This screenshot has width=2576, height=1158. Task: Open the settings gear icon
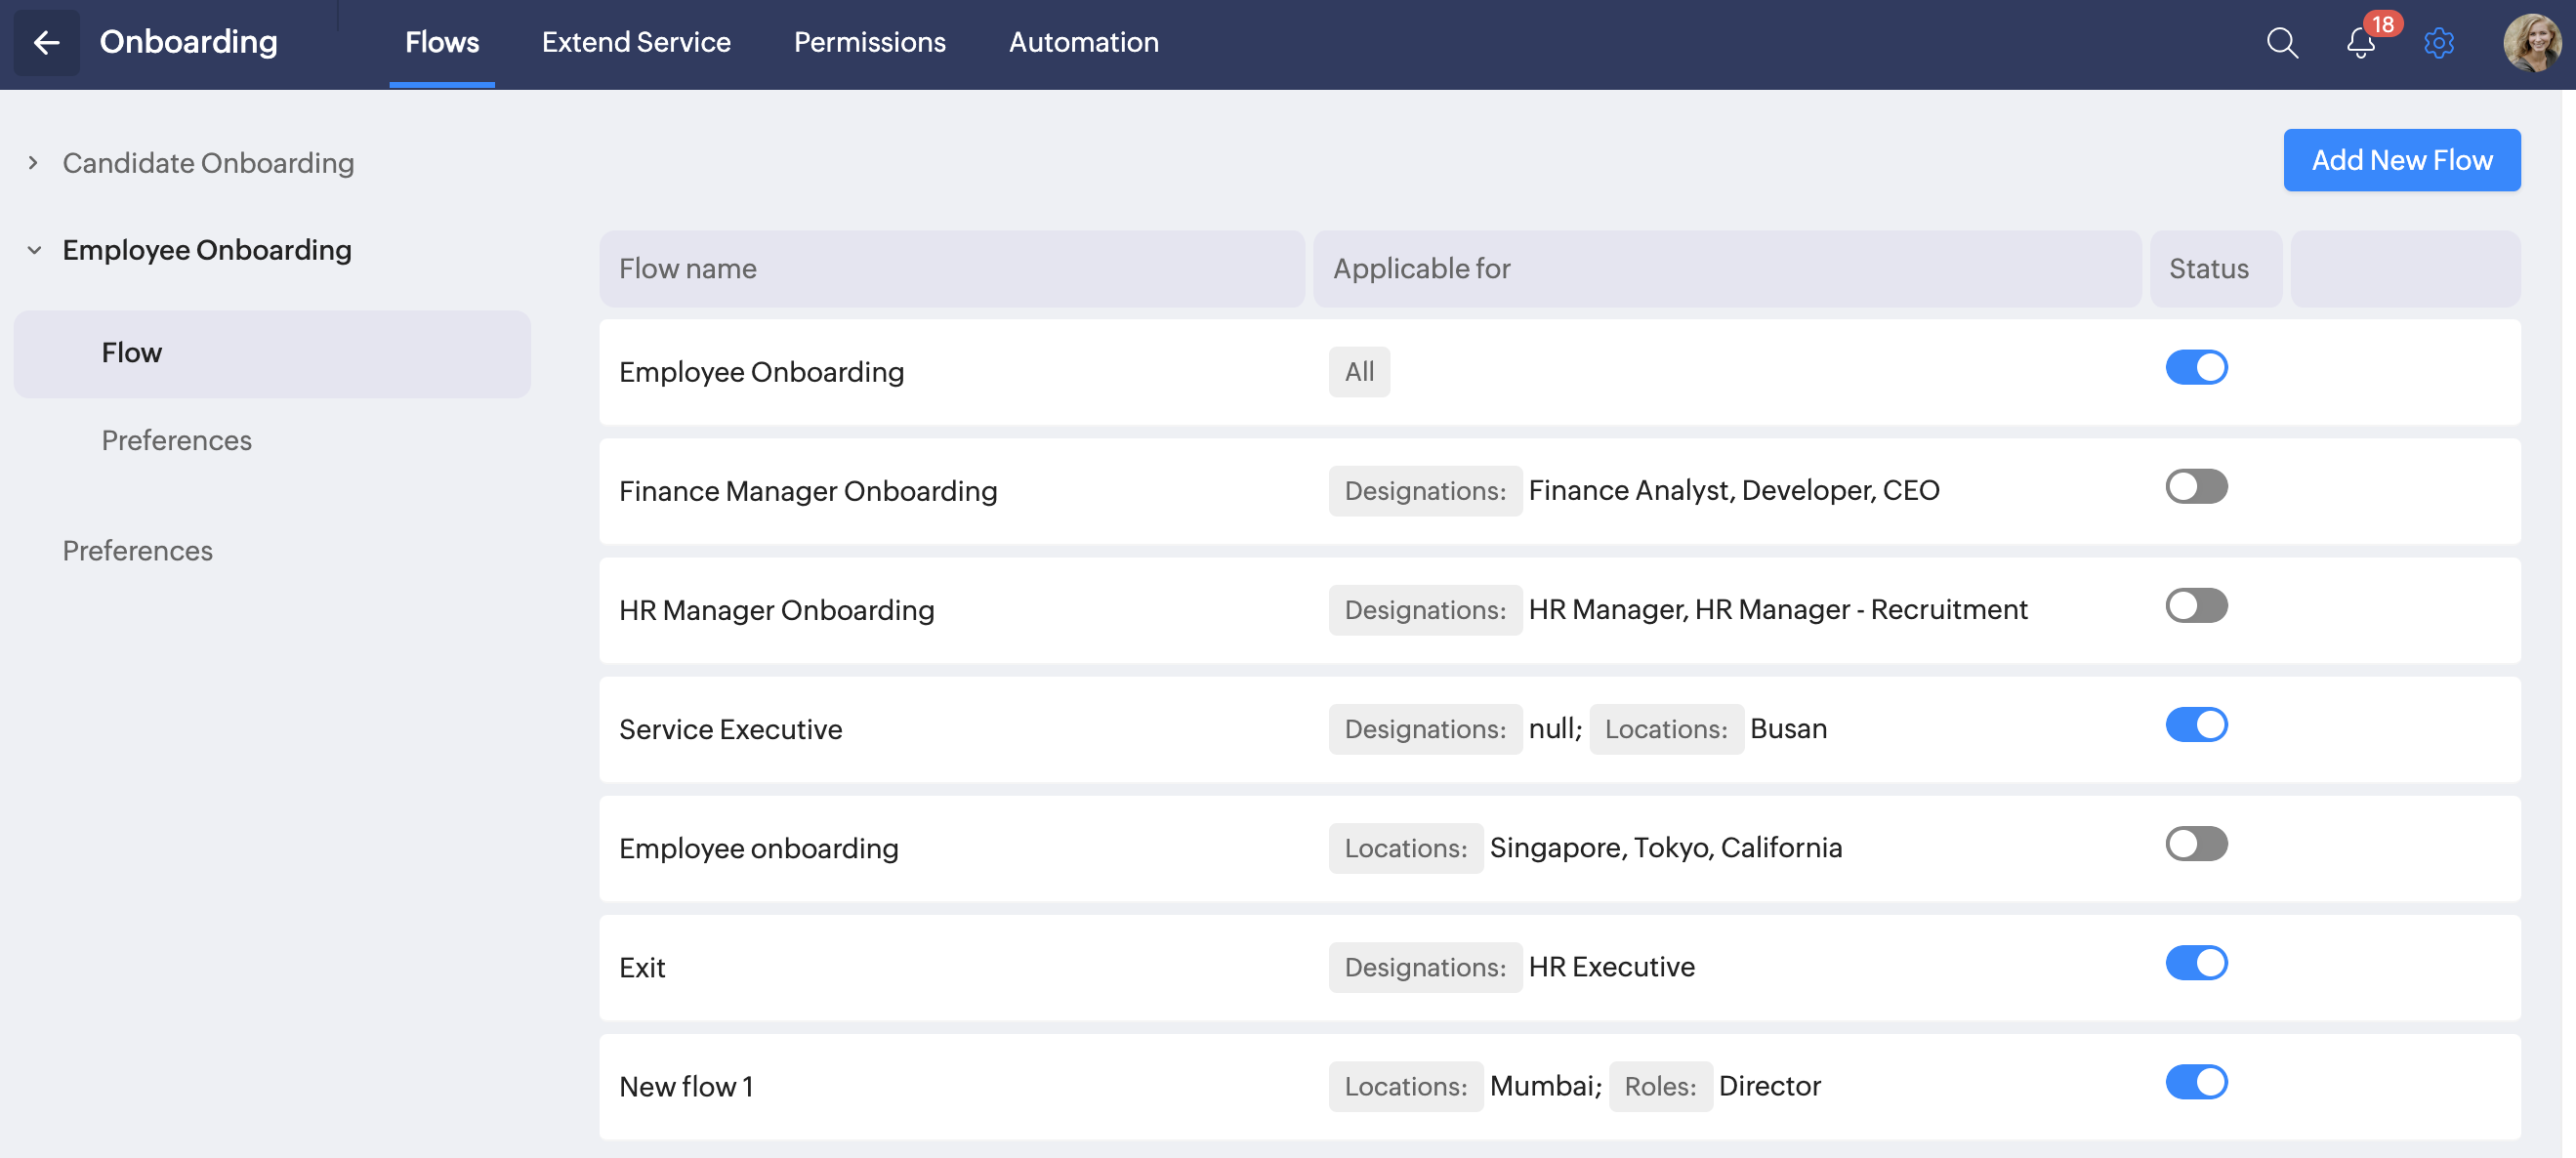click(x=2439, y=43)
